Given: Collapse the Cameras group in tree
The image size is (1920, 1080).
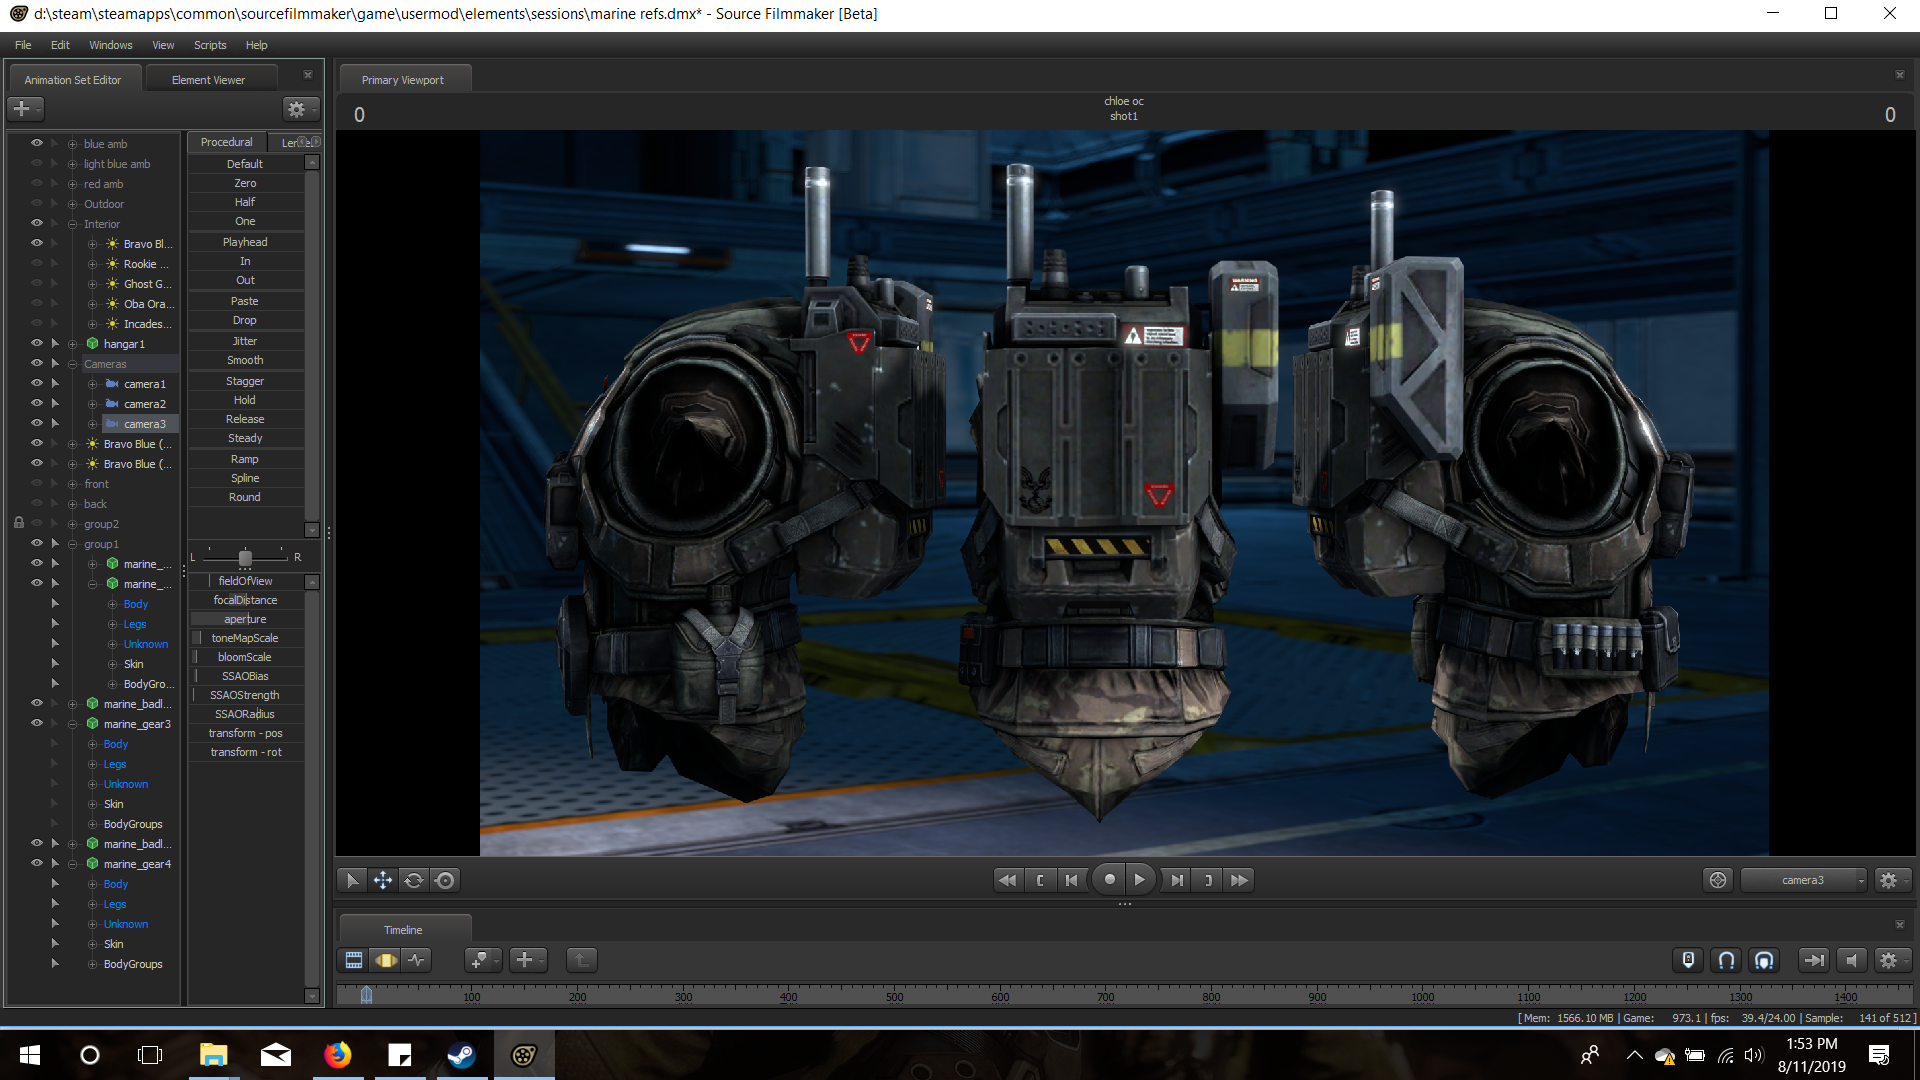Looking at the screenshot, I should coord(72,364).
